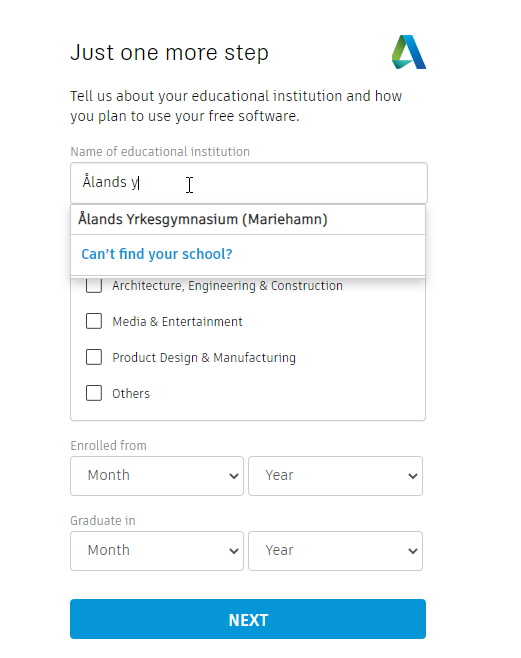Click the Enrolled from label text
Image resolution: width=521 pixels, height=658 pixels.
point(109,446)
